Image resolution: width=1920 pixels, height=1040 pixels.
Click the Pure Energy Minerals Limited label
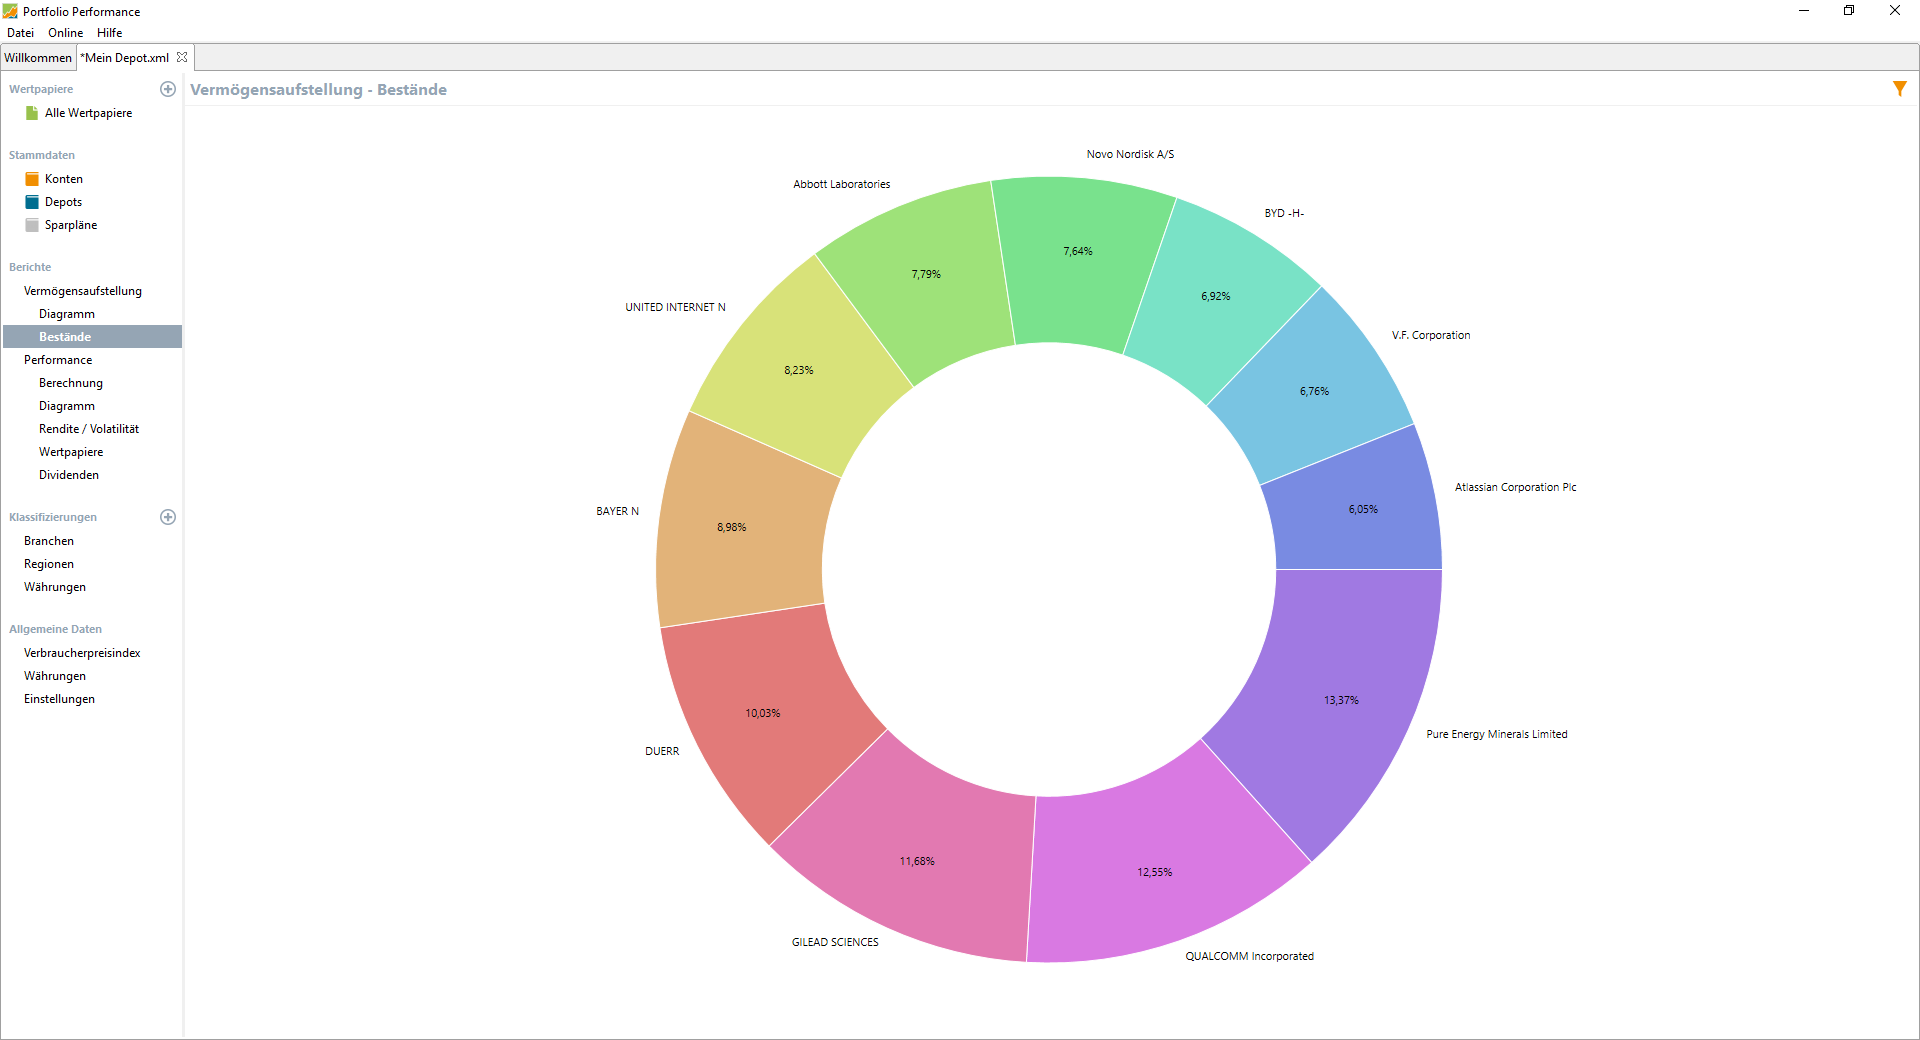coord(1497,734)
